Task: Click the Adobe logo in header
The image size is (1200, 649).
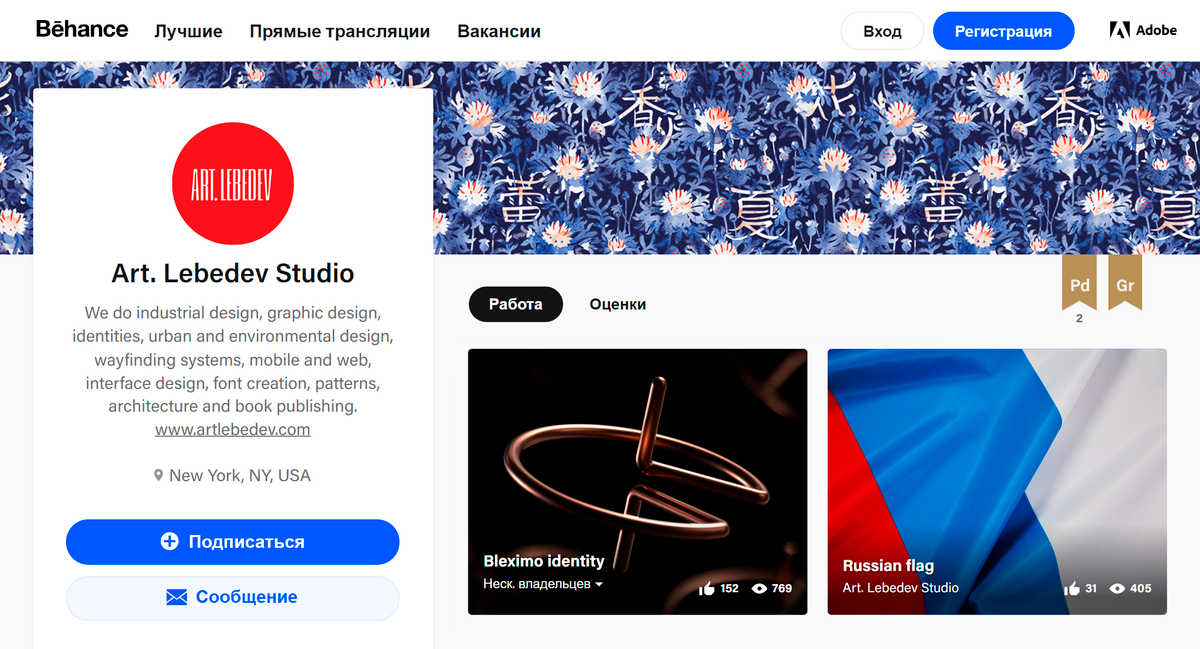Action: coord(1143,30)
